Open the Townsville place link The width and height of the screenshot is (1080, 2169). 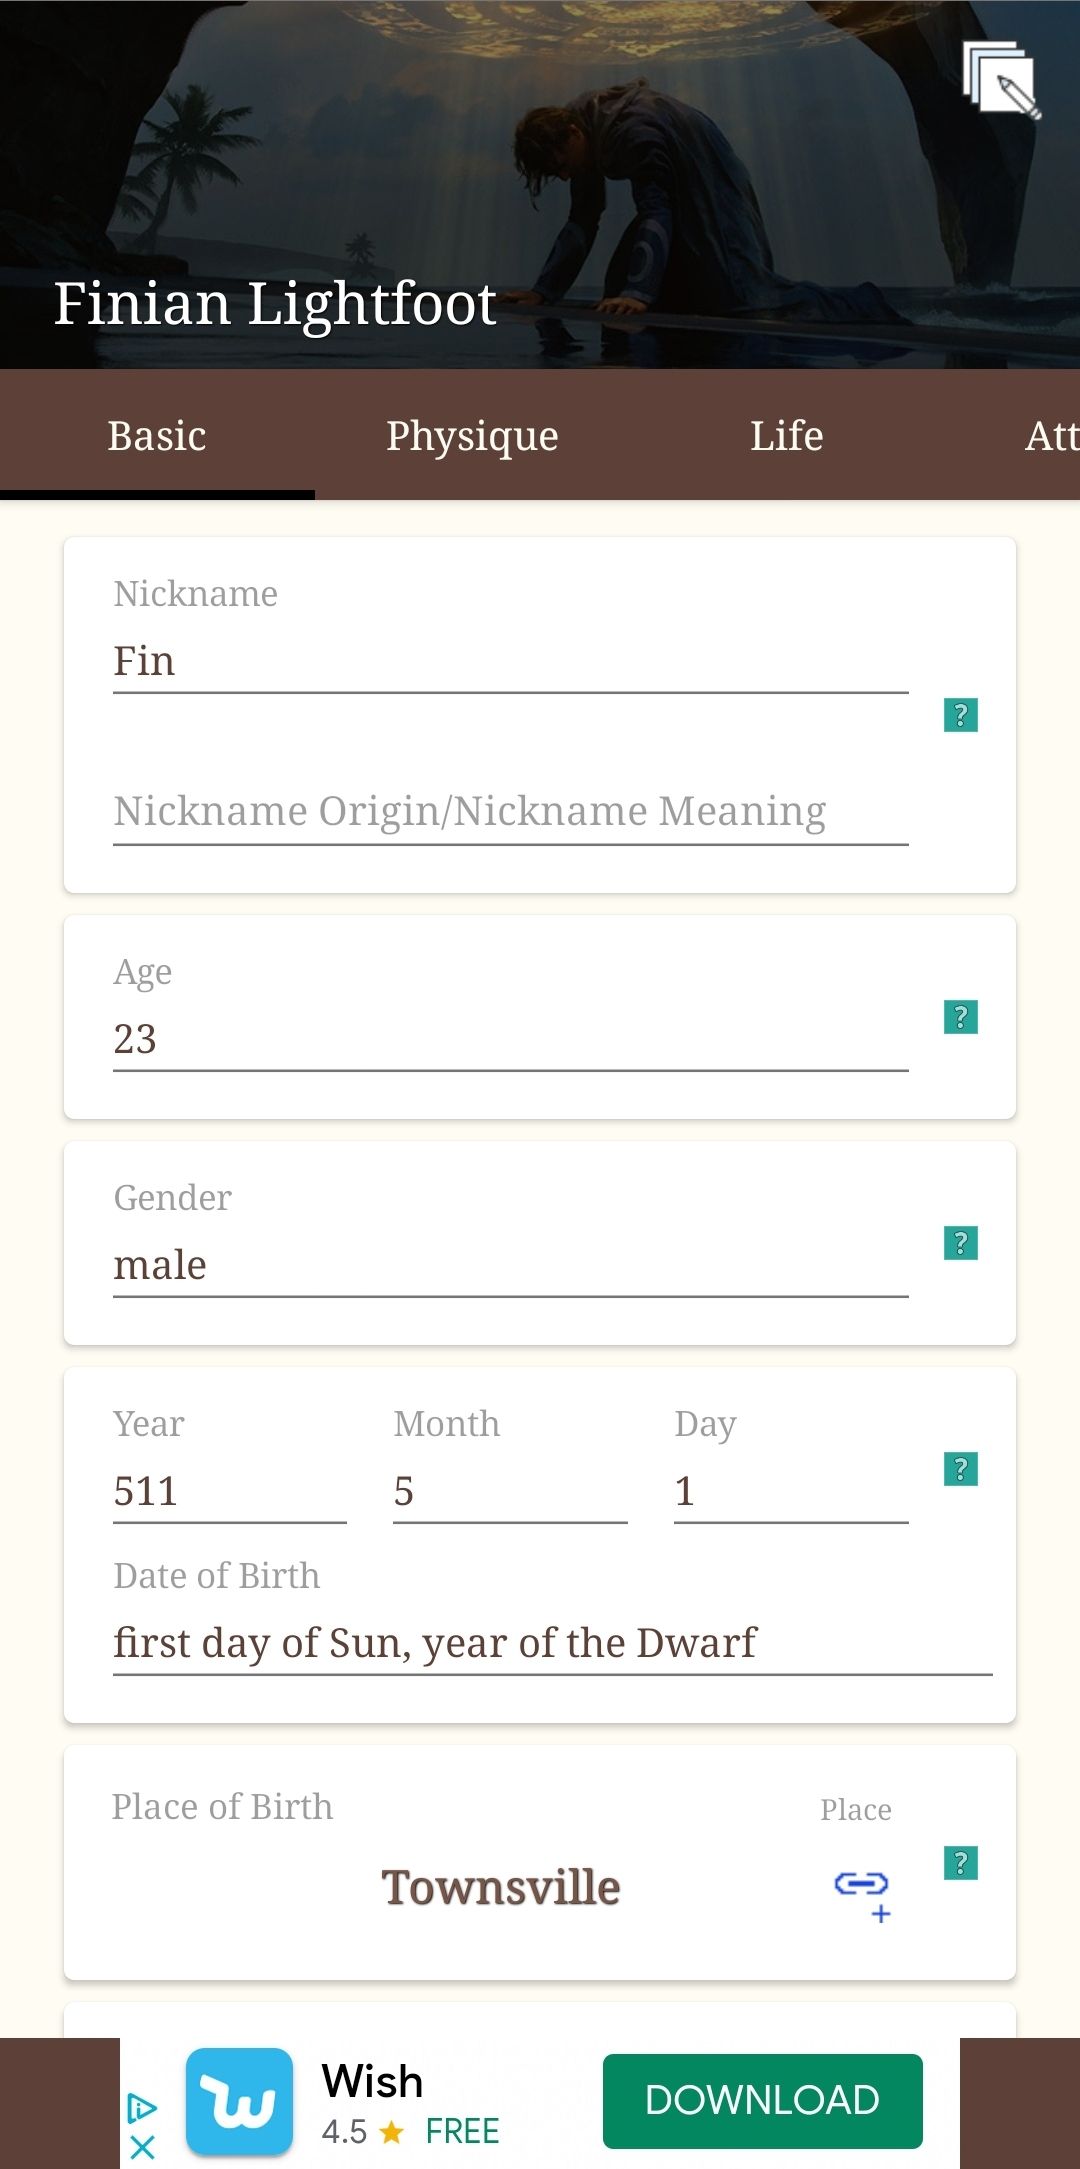tap(500, 1888)
